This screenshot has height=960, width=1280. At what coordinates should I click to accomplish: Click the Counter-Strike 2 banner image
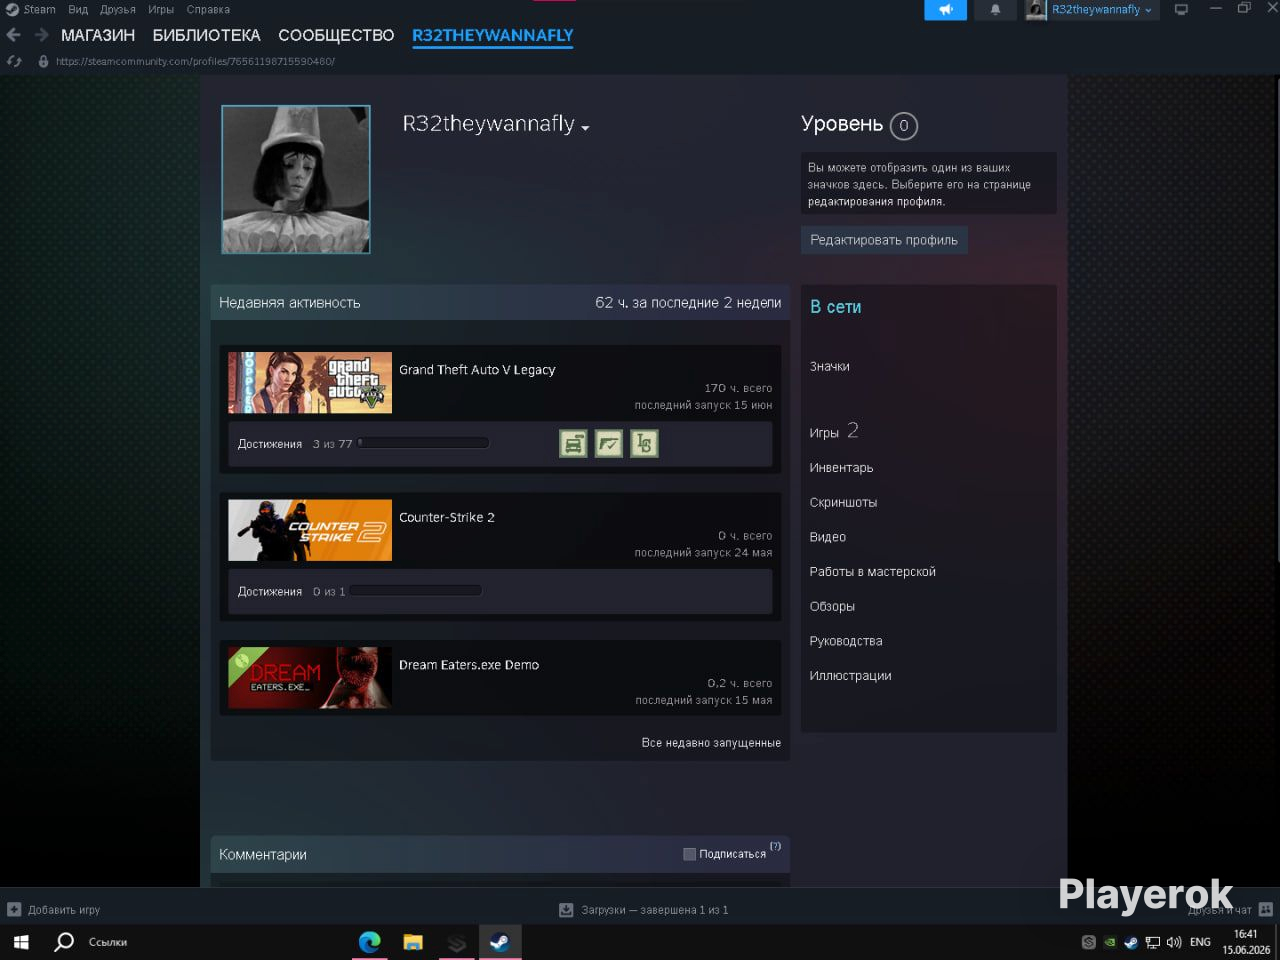(x=310, y=530)
